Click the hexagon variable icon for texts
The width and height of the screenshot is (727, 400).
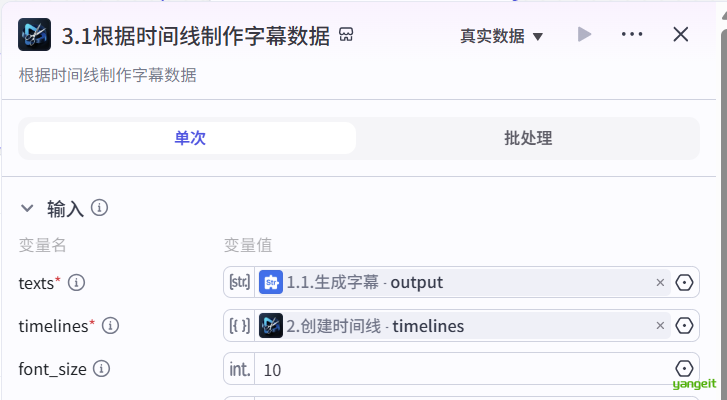pos(685,283)
